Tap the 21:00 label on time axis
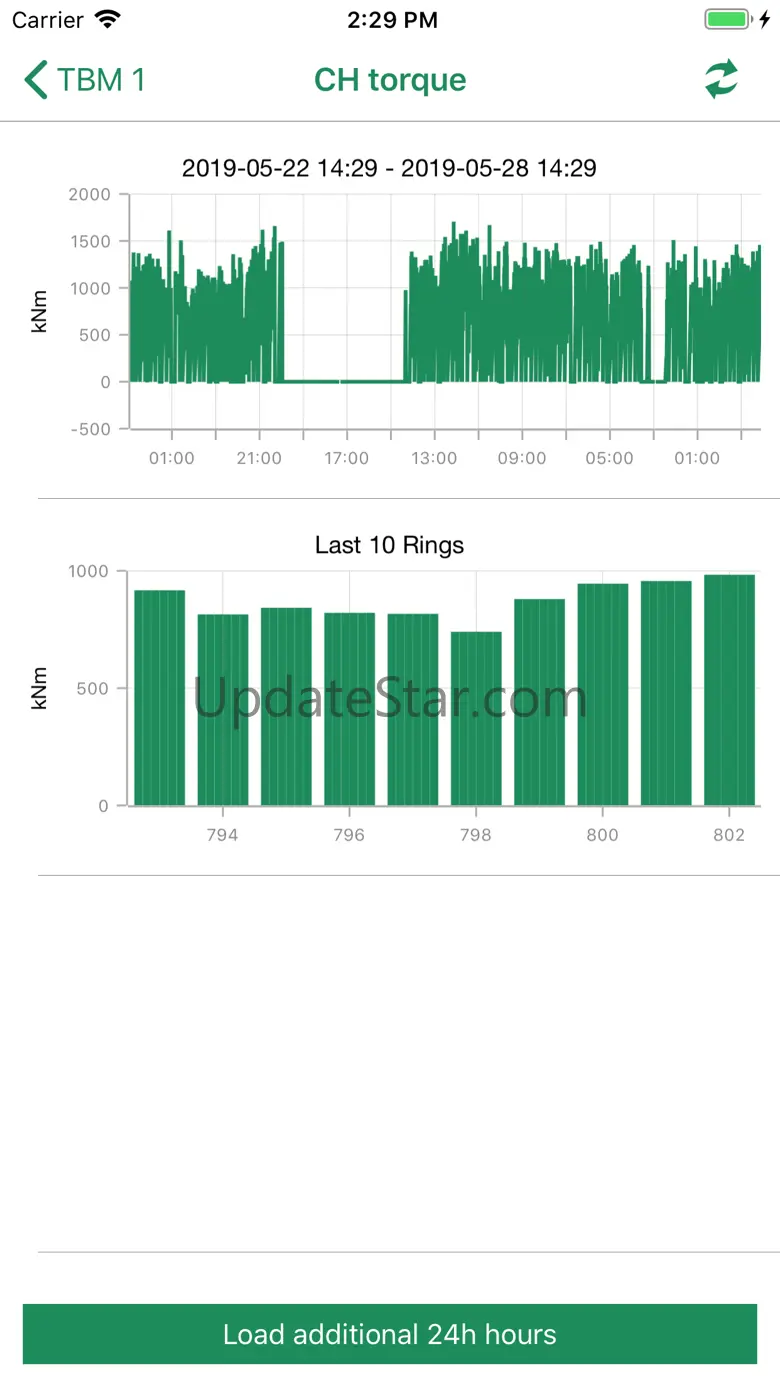 click(x=259, y=458)
